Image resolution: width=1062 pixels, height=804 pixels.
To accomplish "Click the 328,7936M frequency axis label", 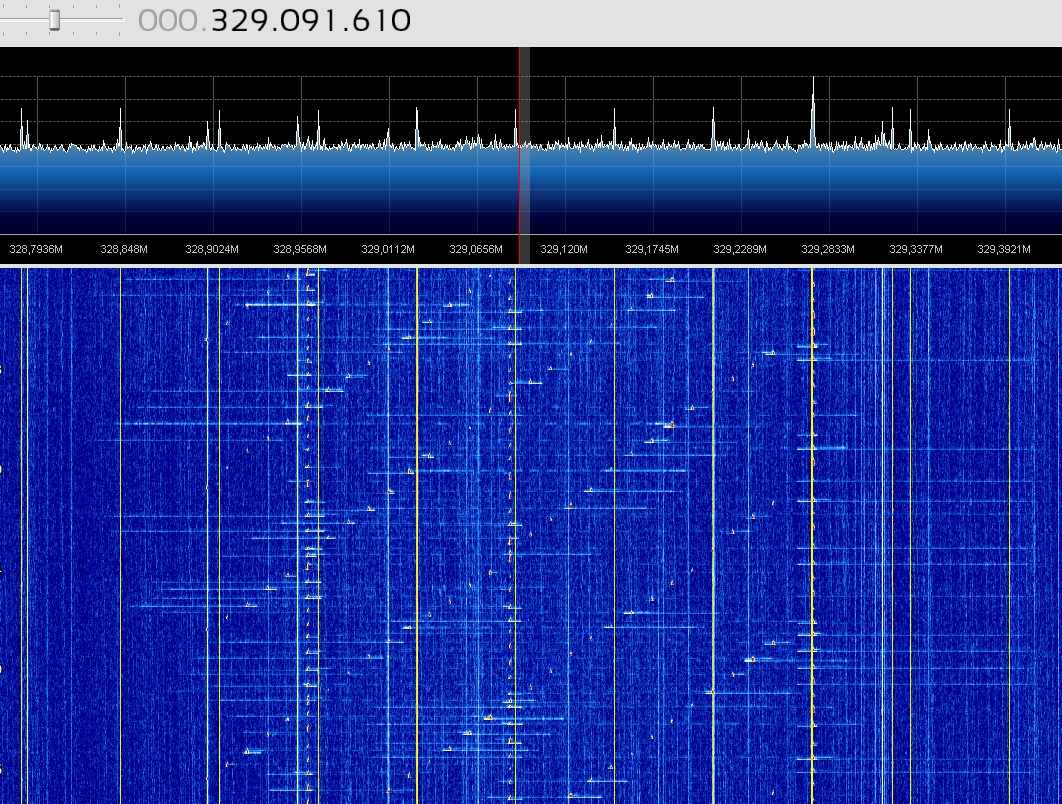I will [x=36, y=249].
